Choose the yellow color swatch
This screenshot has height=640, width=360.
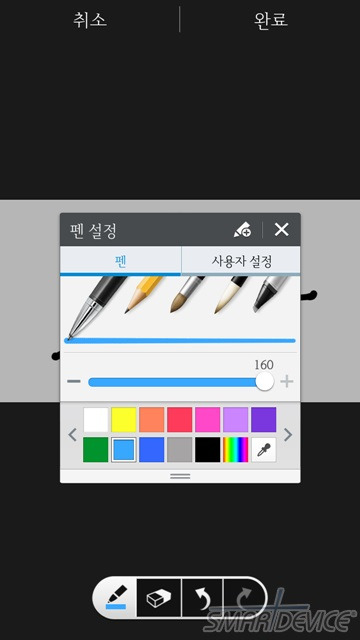coord(124,420)
